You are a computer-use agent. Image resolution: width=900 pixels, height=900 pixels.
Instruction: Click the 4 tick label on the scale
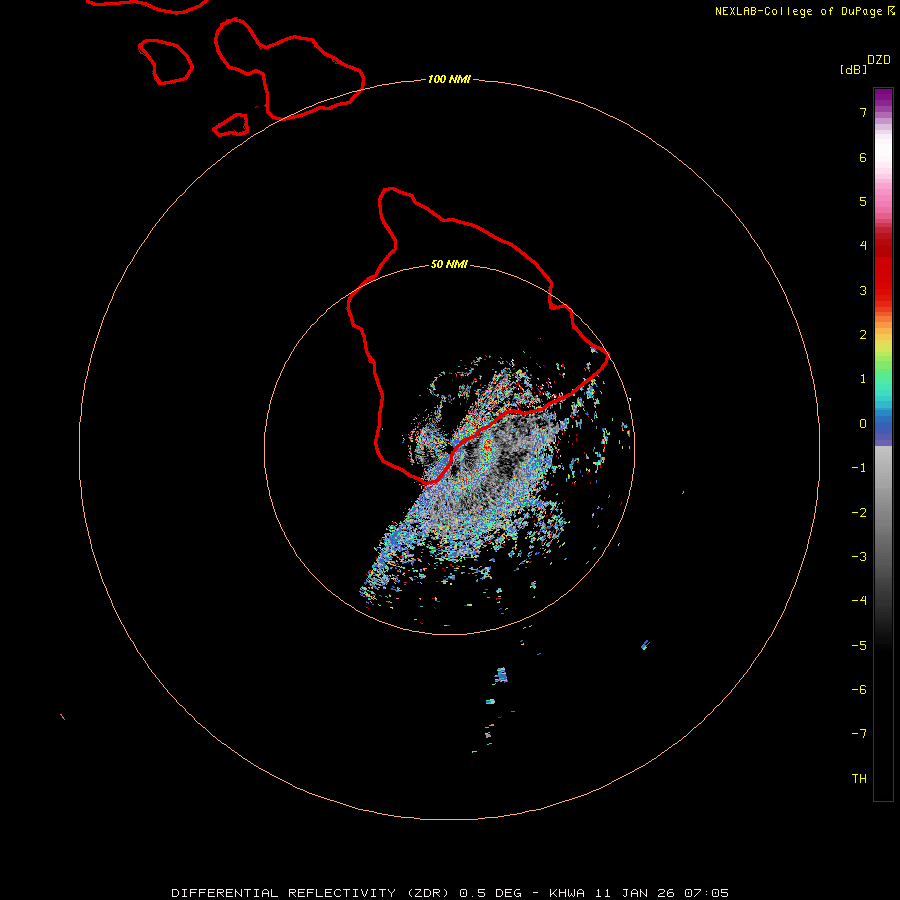863,246
